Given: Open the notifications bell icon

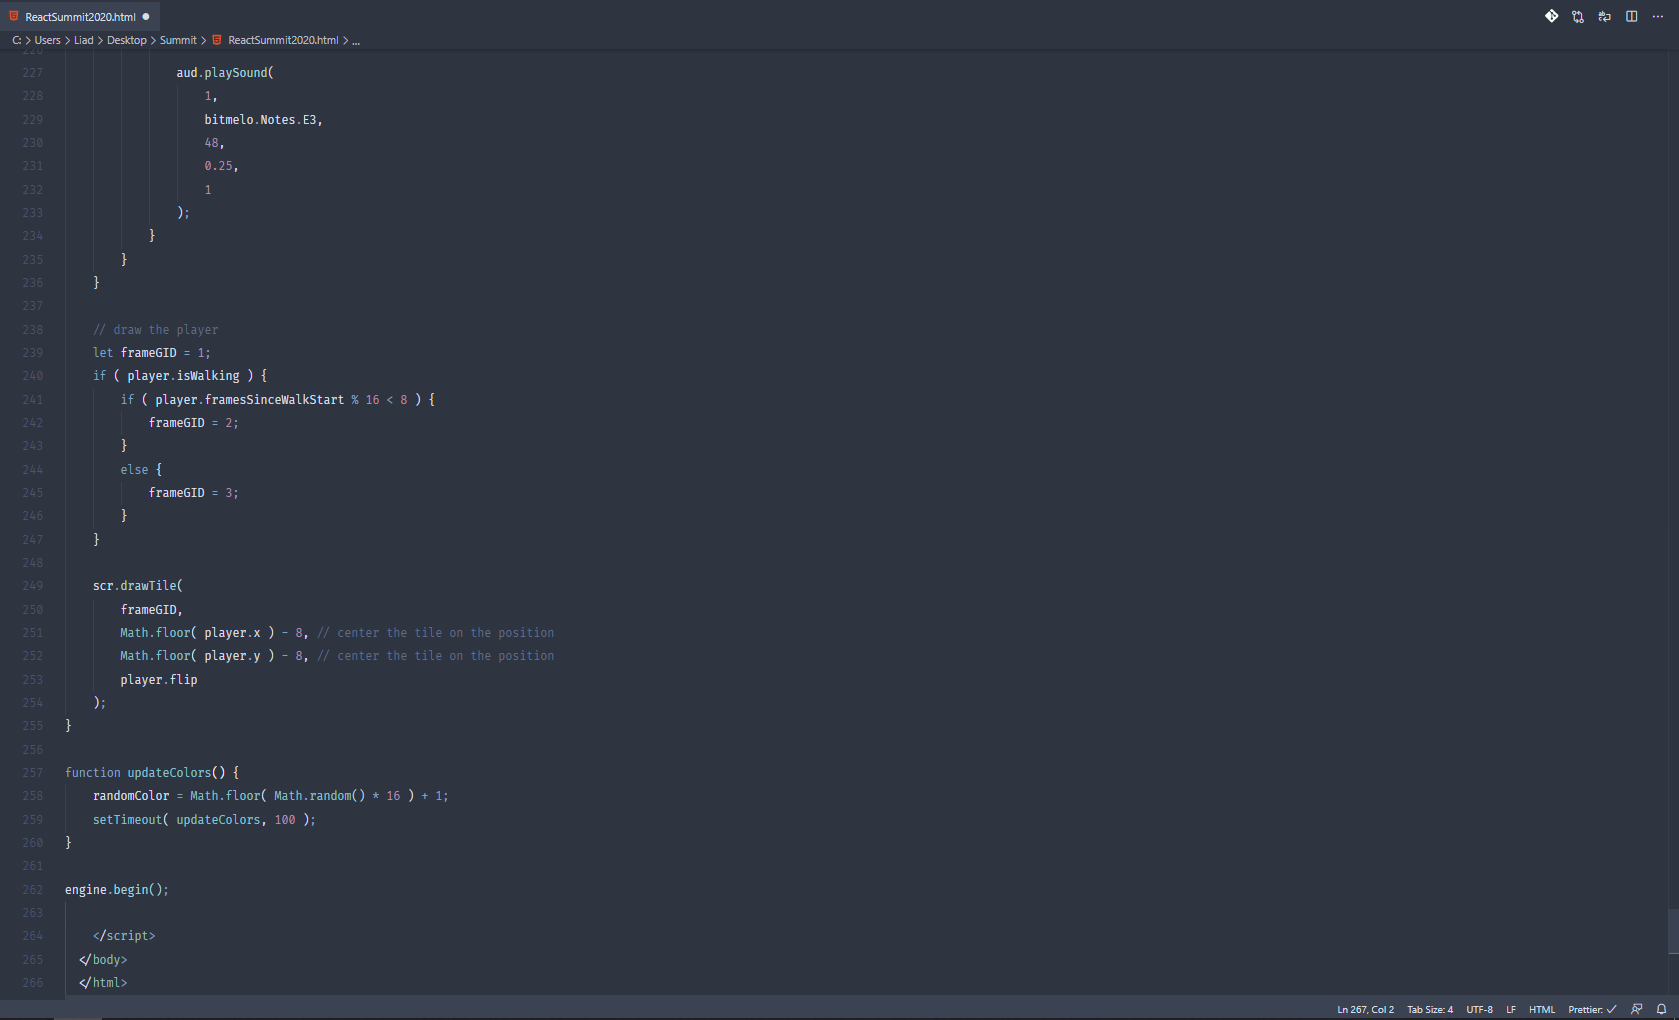Looking at the screenshot, I should (1662, 1009).
